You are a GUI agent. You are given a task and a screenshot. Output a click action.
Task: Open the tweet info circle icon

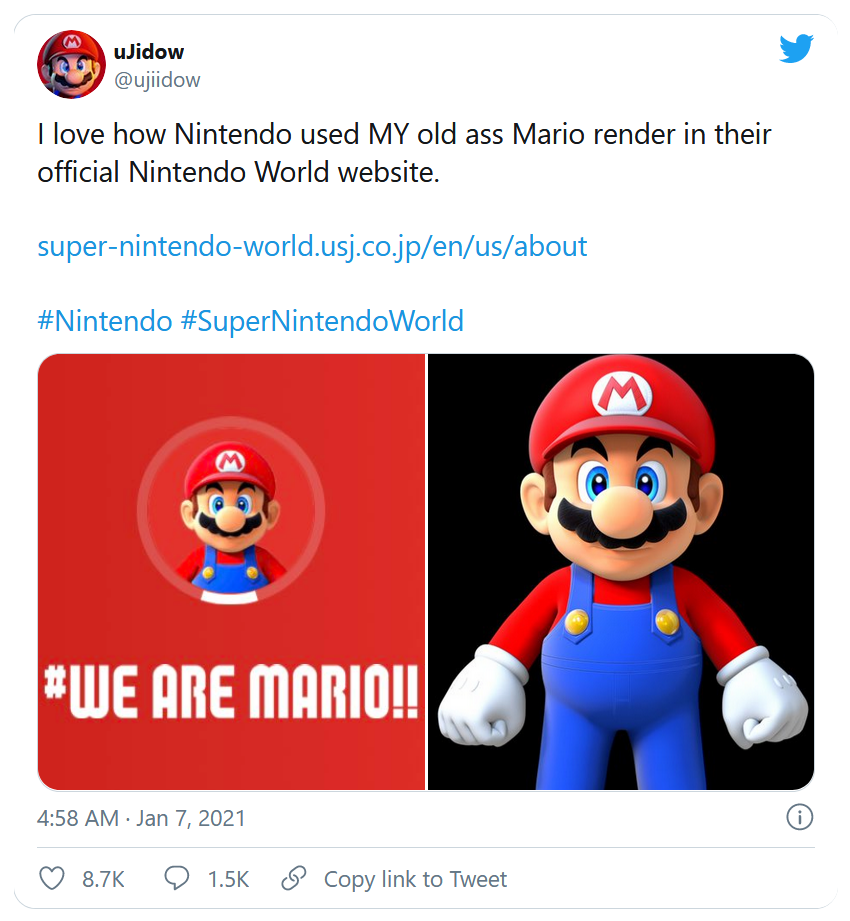pos(799,817)
